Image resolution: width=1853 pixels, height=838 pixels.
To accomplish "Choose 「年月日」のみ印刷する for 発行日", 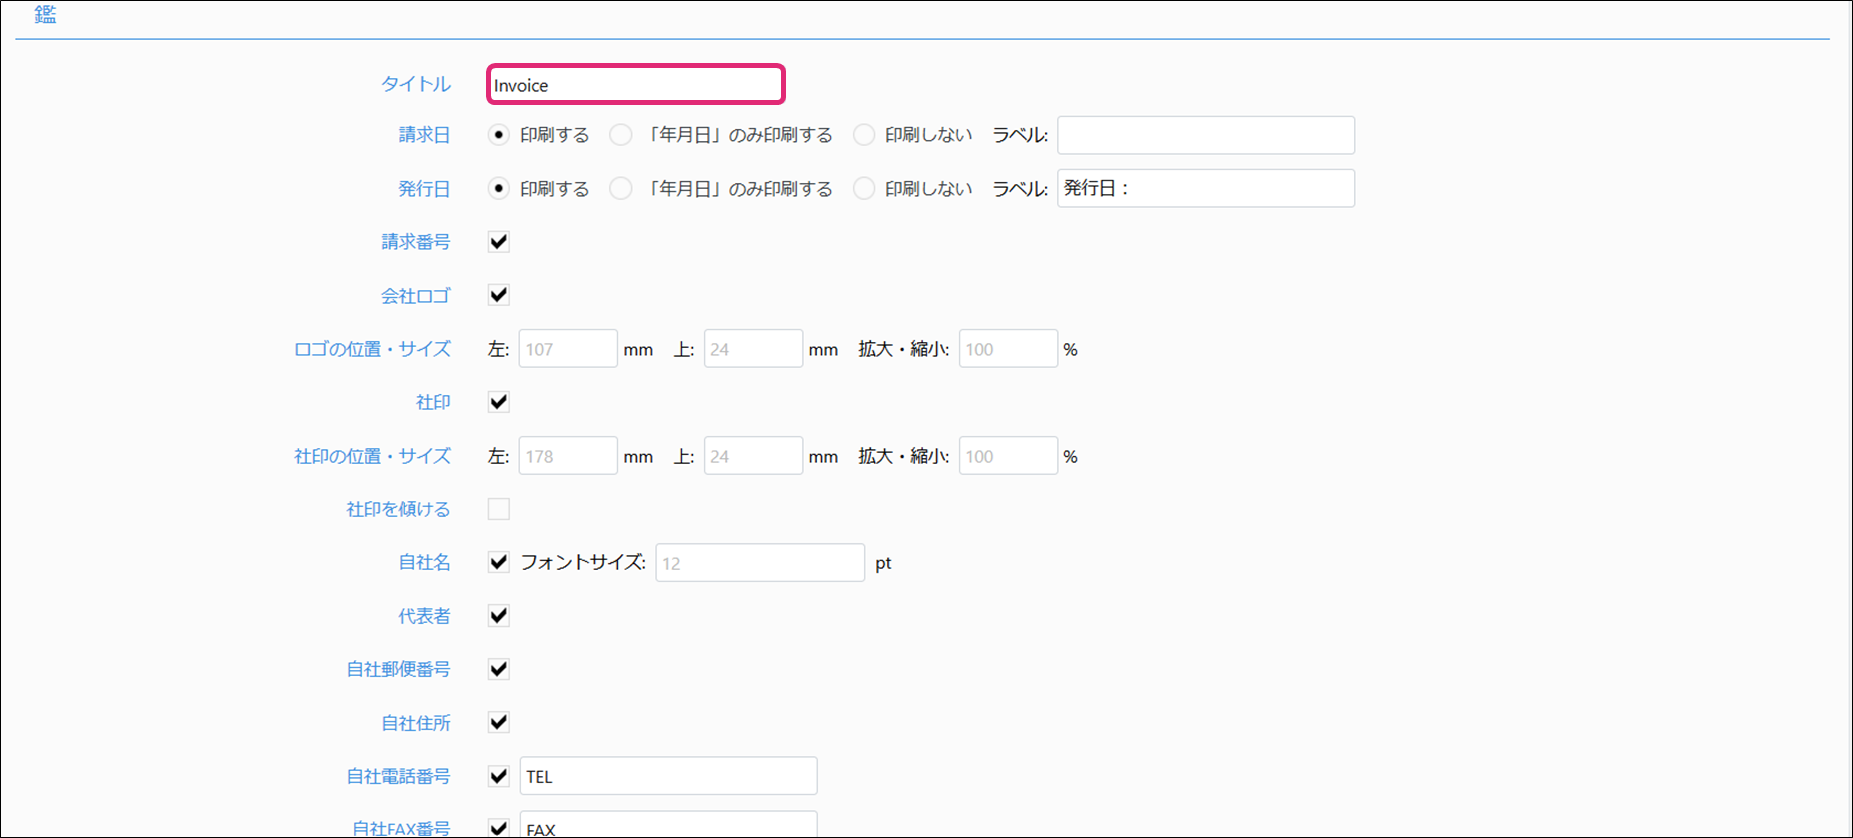I will (621, 189).
